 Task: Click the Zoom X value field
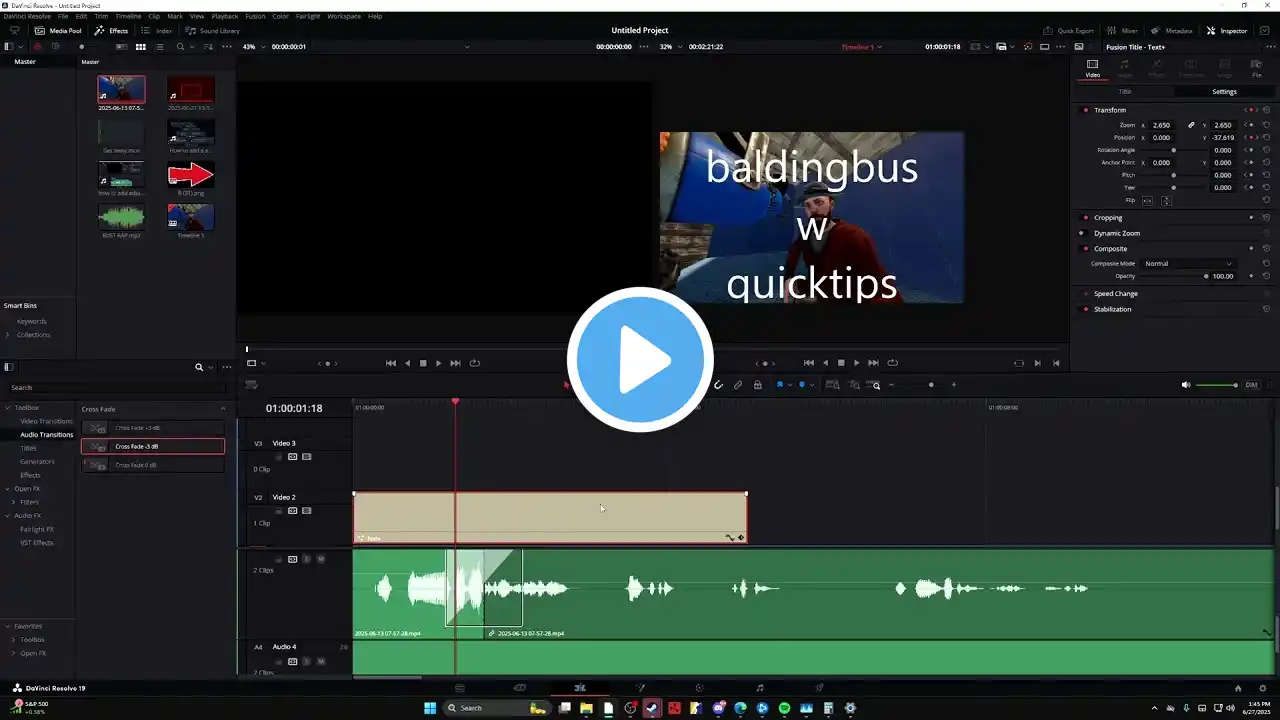[1161, 125]
